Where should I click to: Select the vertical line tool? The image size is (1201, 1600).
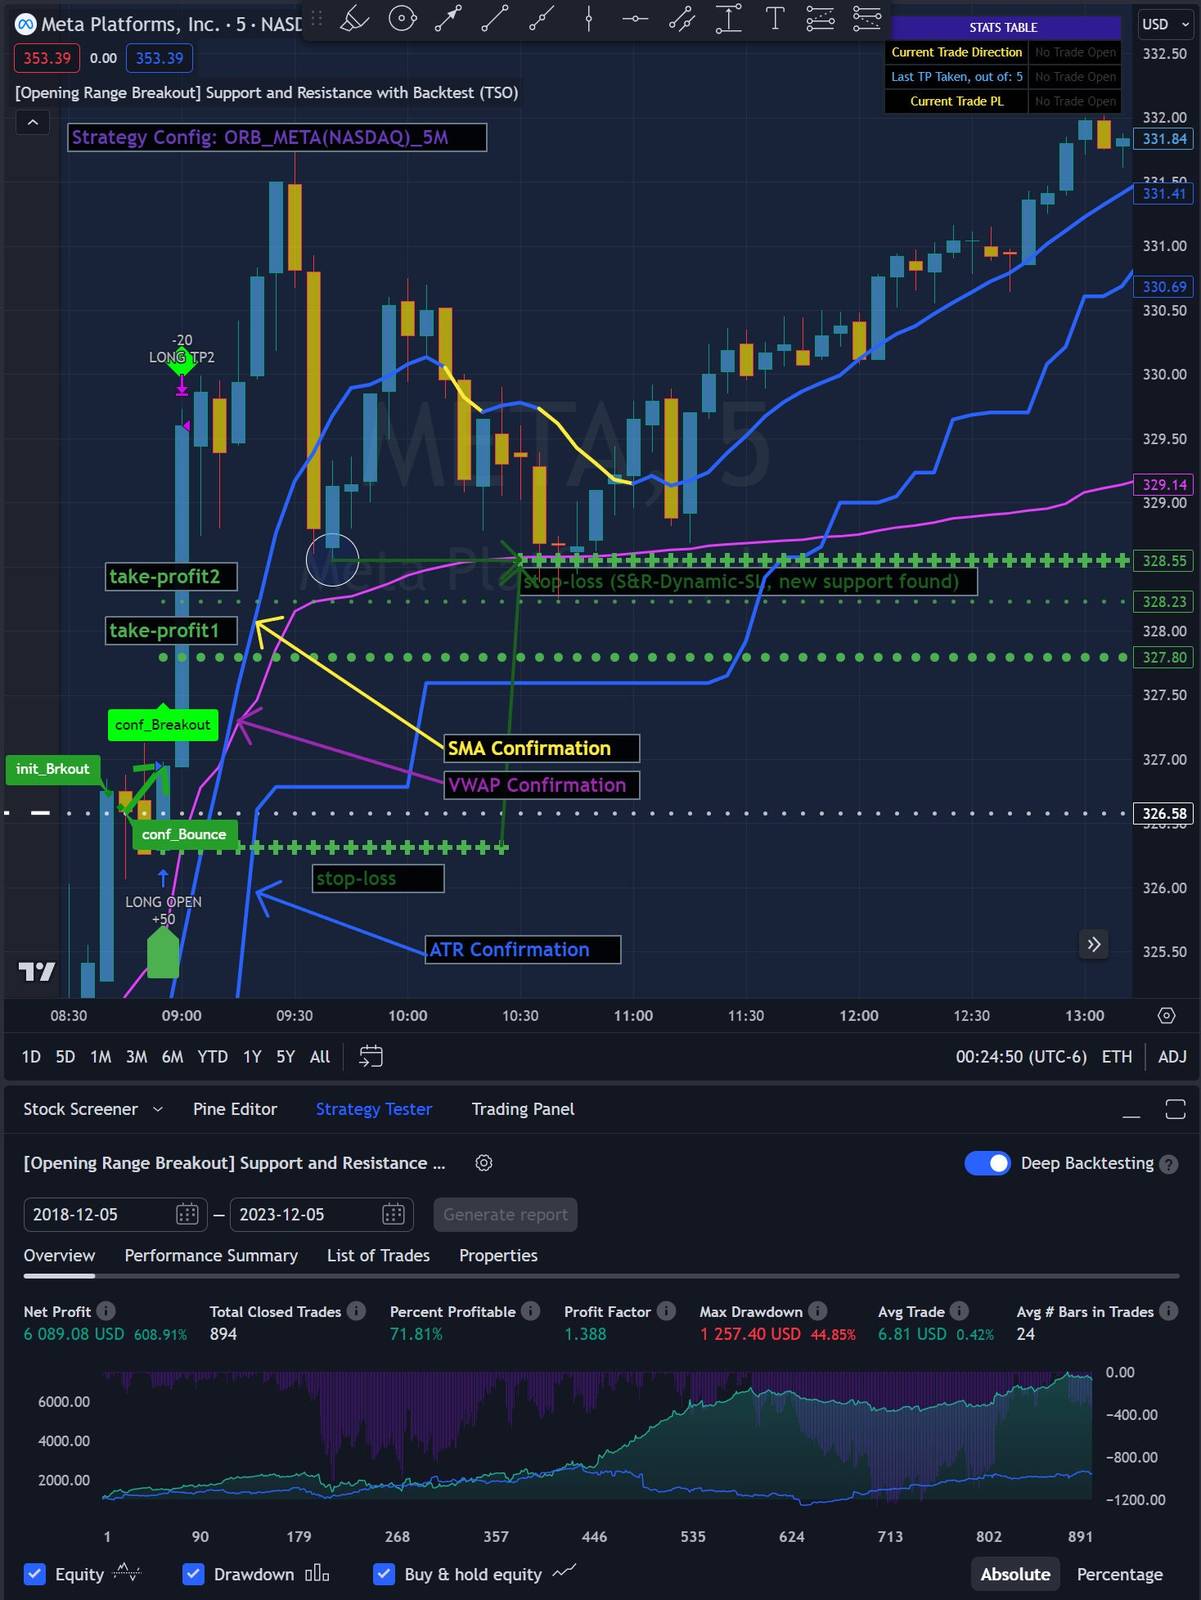point(588,18)
